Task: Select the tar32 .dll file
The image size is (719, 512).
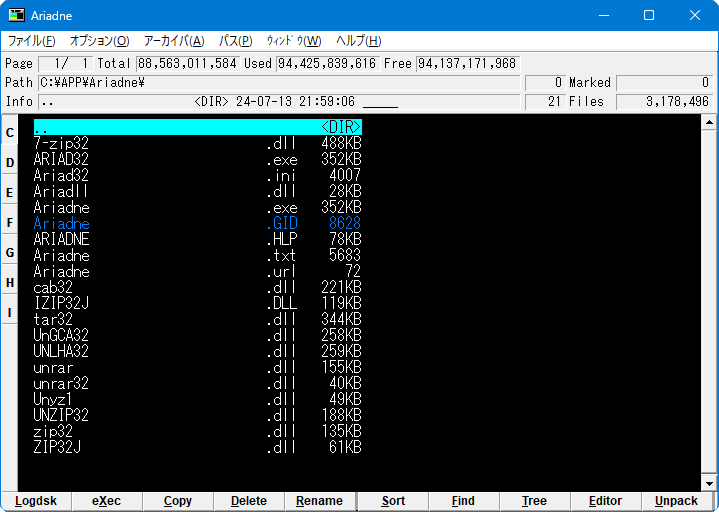Action: [198, 319]
